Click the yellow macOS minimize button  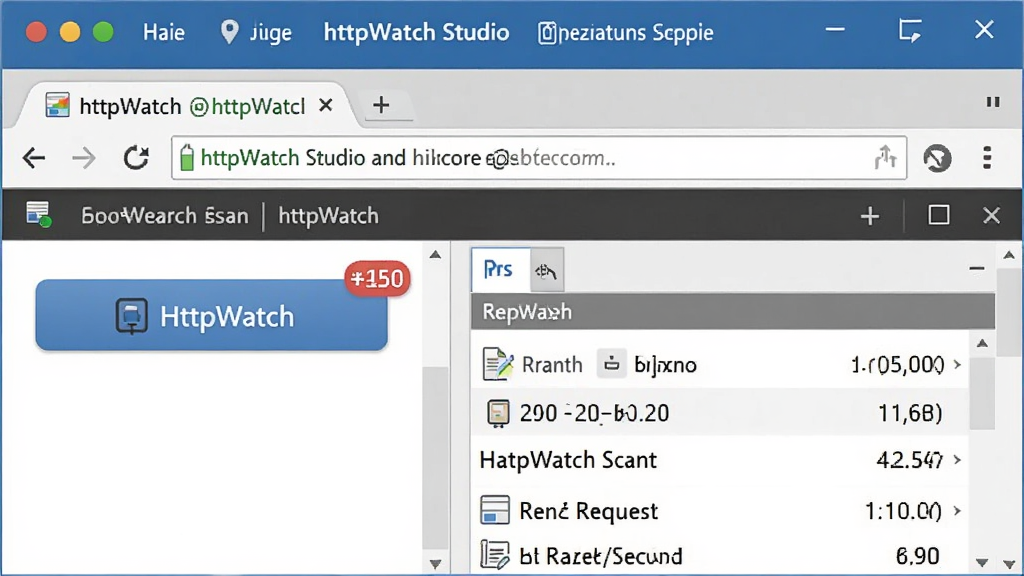click(x=70, y=32)
